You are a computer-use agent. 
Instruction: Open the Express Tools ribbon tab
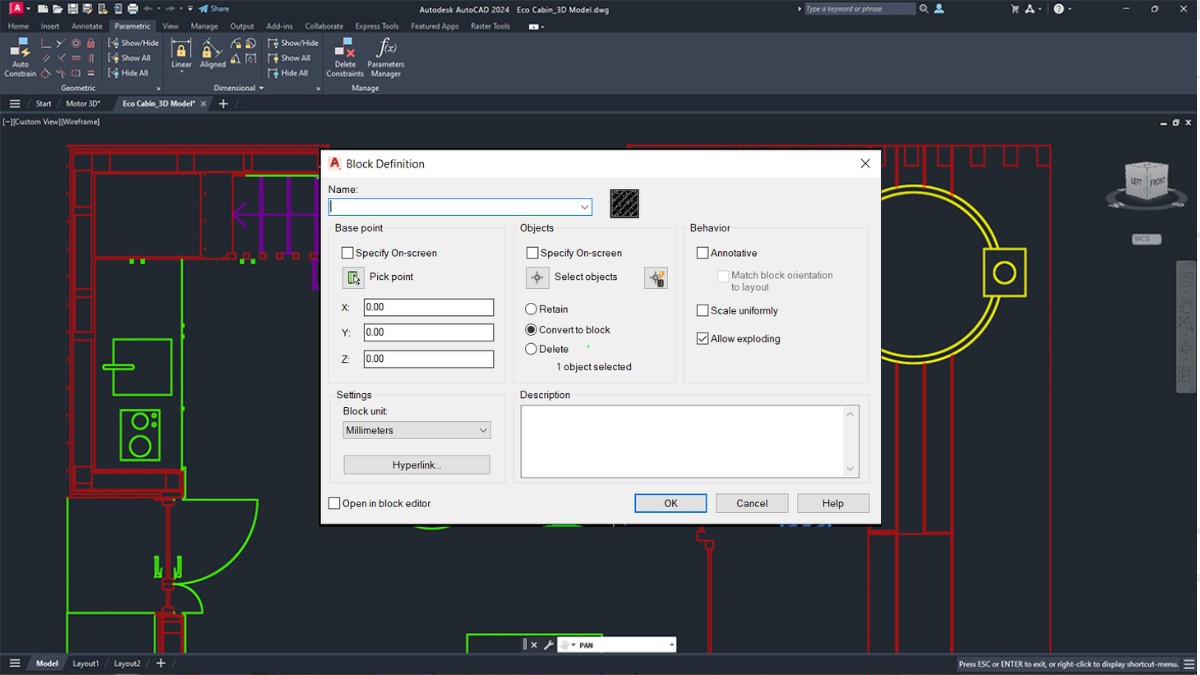[x=377, y=26]
